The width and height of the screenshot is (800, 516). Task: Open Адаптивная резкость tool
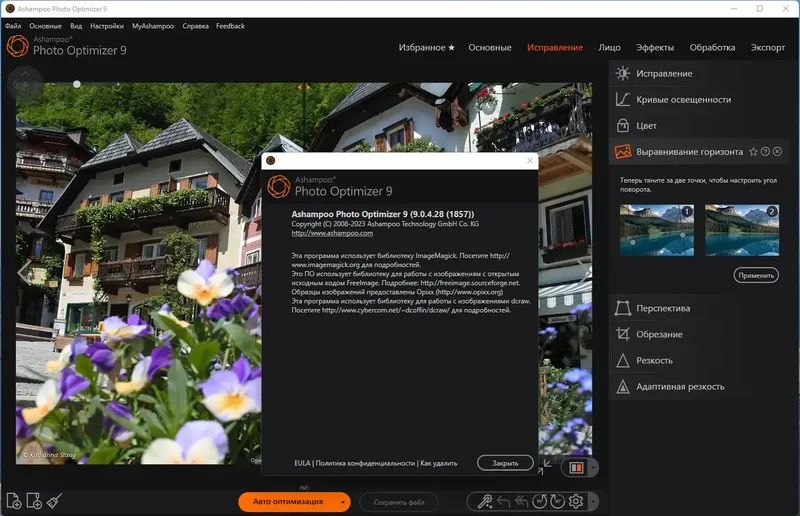click(x=699, y=386)
